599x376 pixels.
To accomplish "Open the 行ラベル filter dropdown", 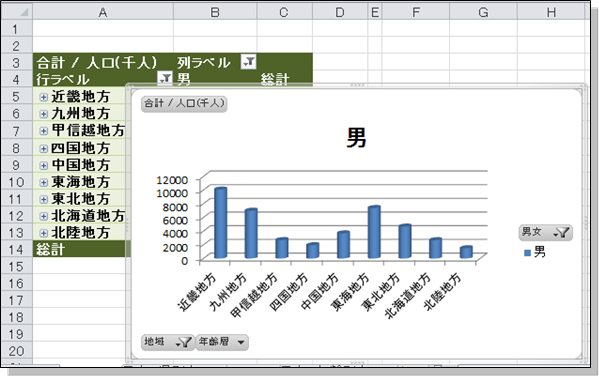I will point(165,78).
